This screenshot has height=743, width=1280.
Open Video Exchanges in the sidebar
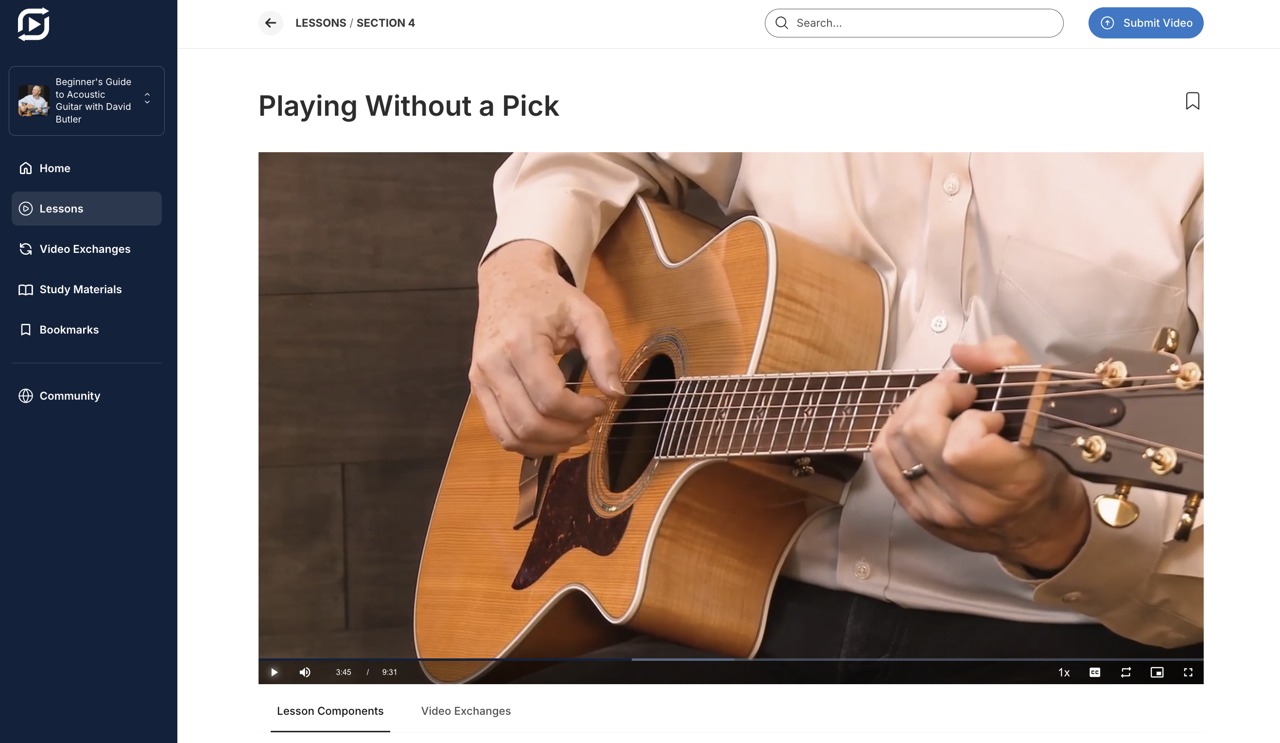click(x=87, y=249)
